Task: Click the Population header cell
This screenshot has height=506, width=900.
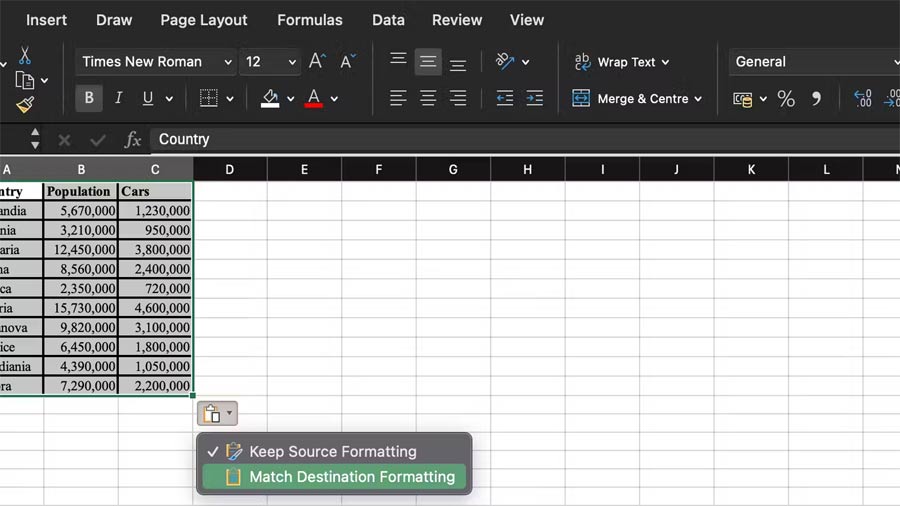Action: [80, 191]
